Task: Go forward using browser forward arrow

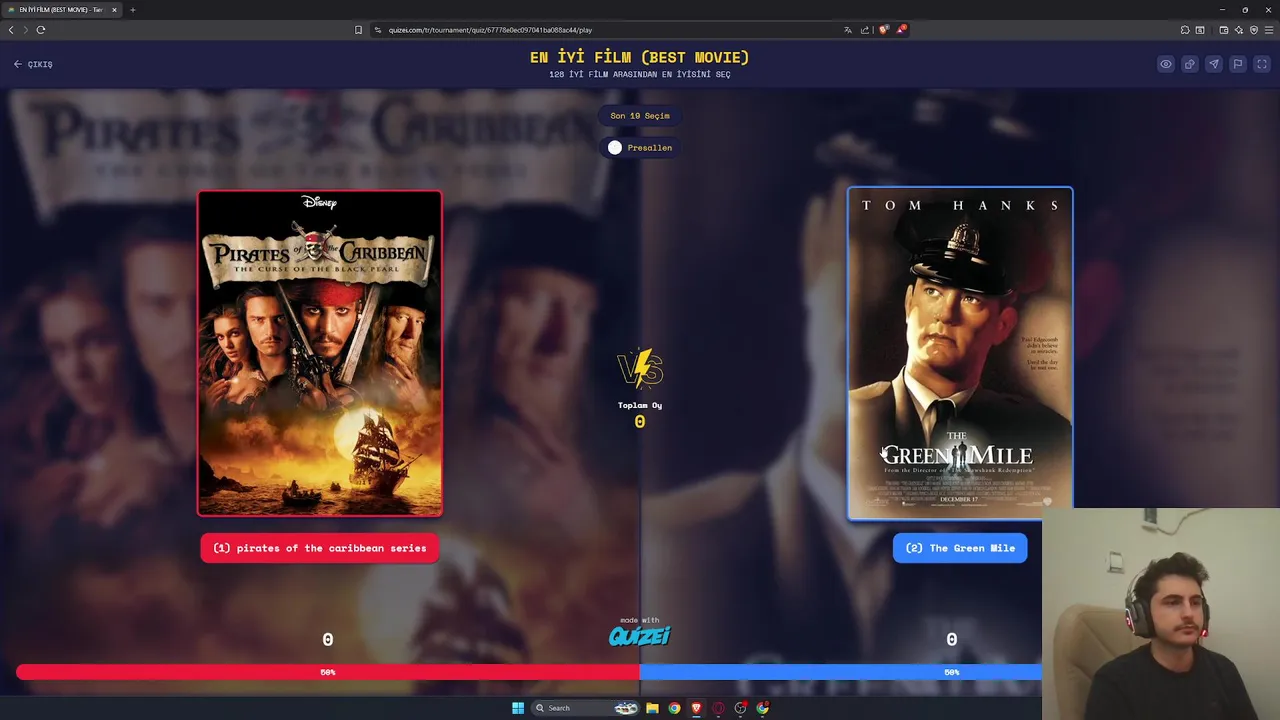Action: [25, 30]
